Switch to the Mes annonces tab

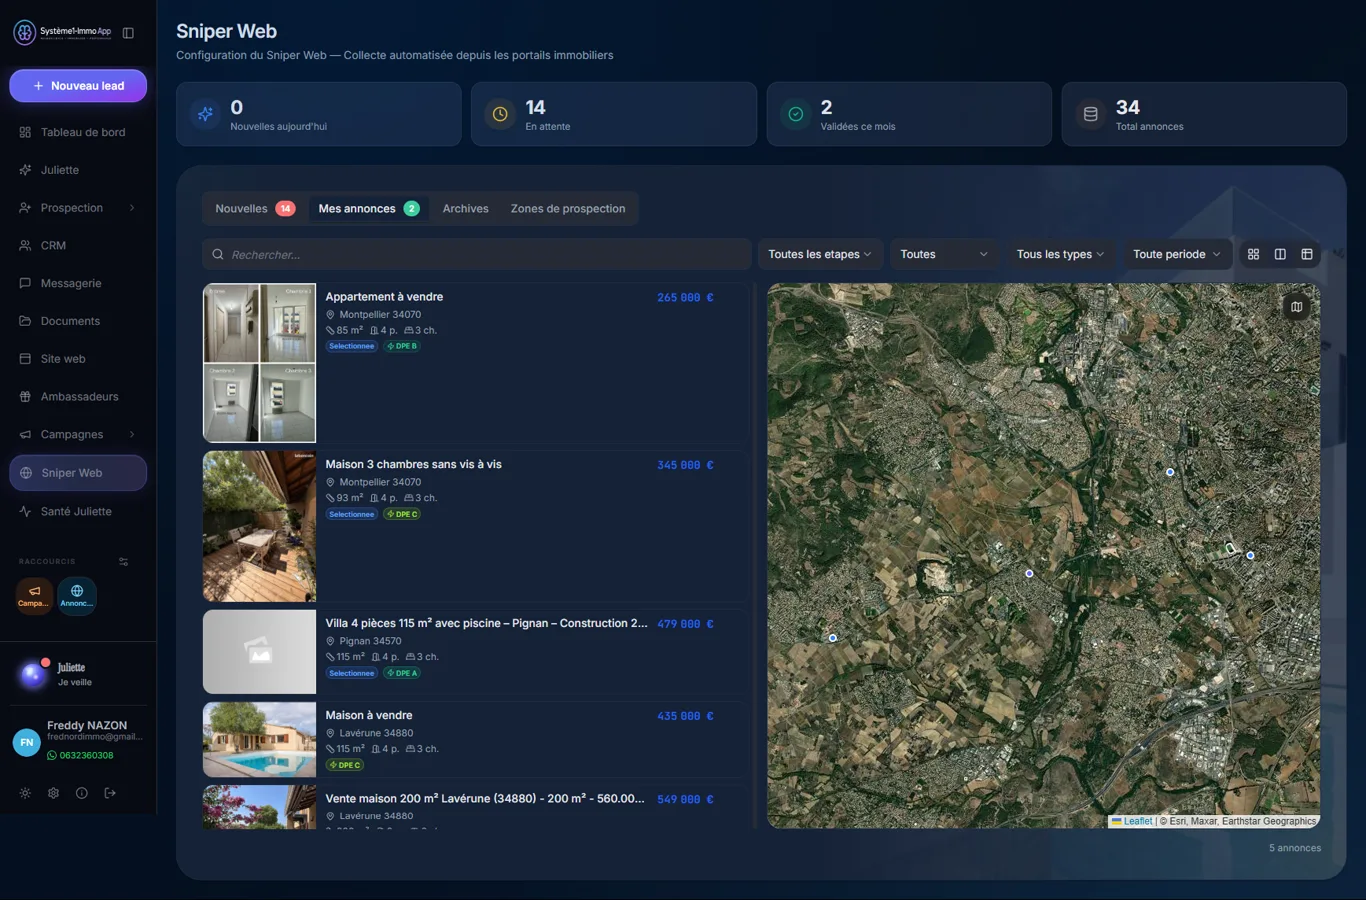coord(368,209)
